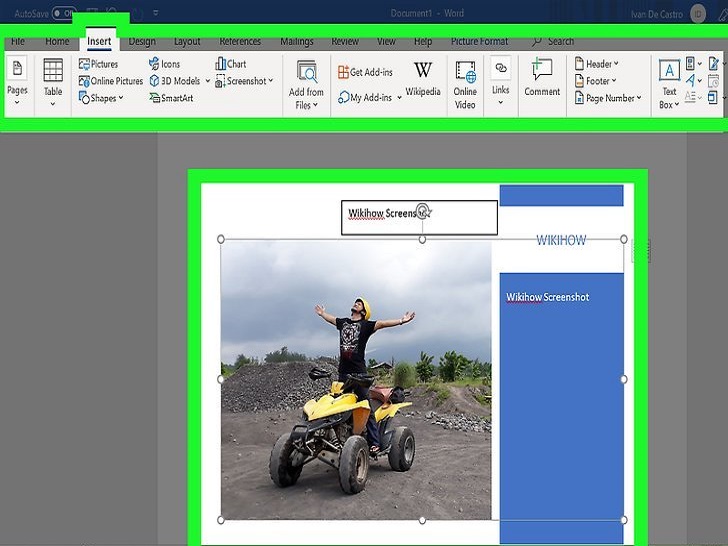Insert a SmartArt graphic

click(170, 98)
